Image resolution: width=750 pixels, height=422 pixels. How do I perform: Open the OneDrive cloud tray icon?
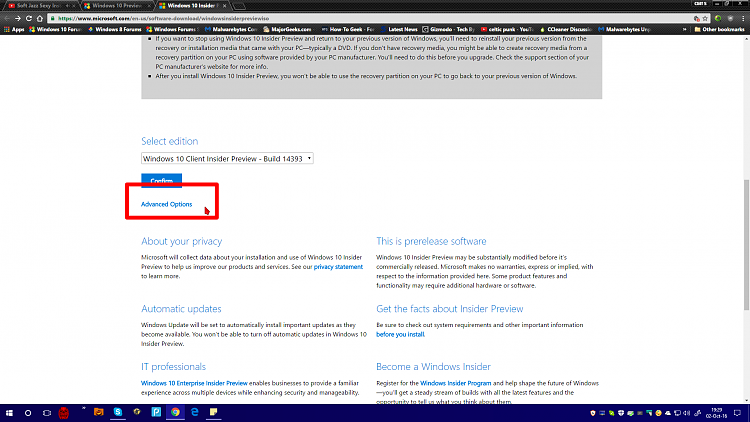tap(668, 413)
